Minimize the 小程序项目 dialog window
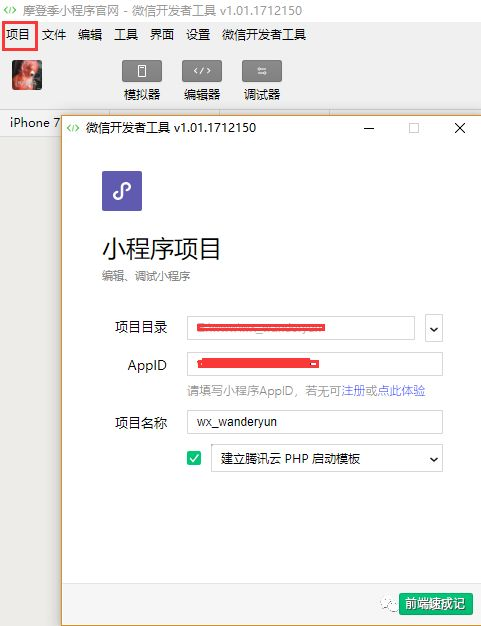This screenshot has height=626, width=481. point(369,128)
